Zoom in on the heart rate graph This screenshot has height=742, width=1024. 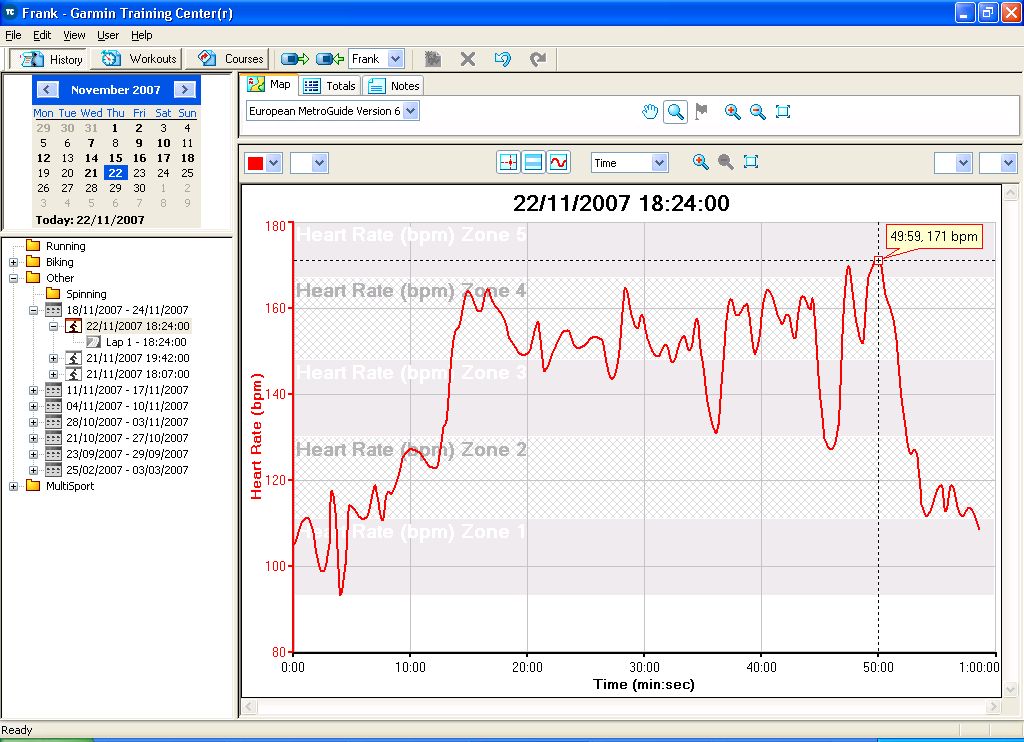coord(700,162)
